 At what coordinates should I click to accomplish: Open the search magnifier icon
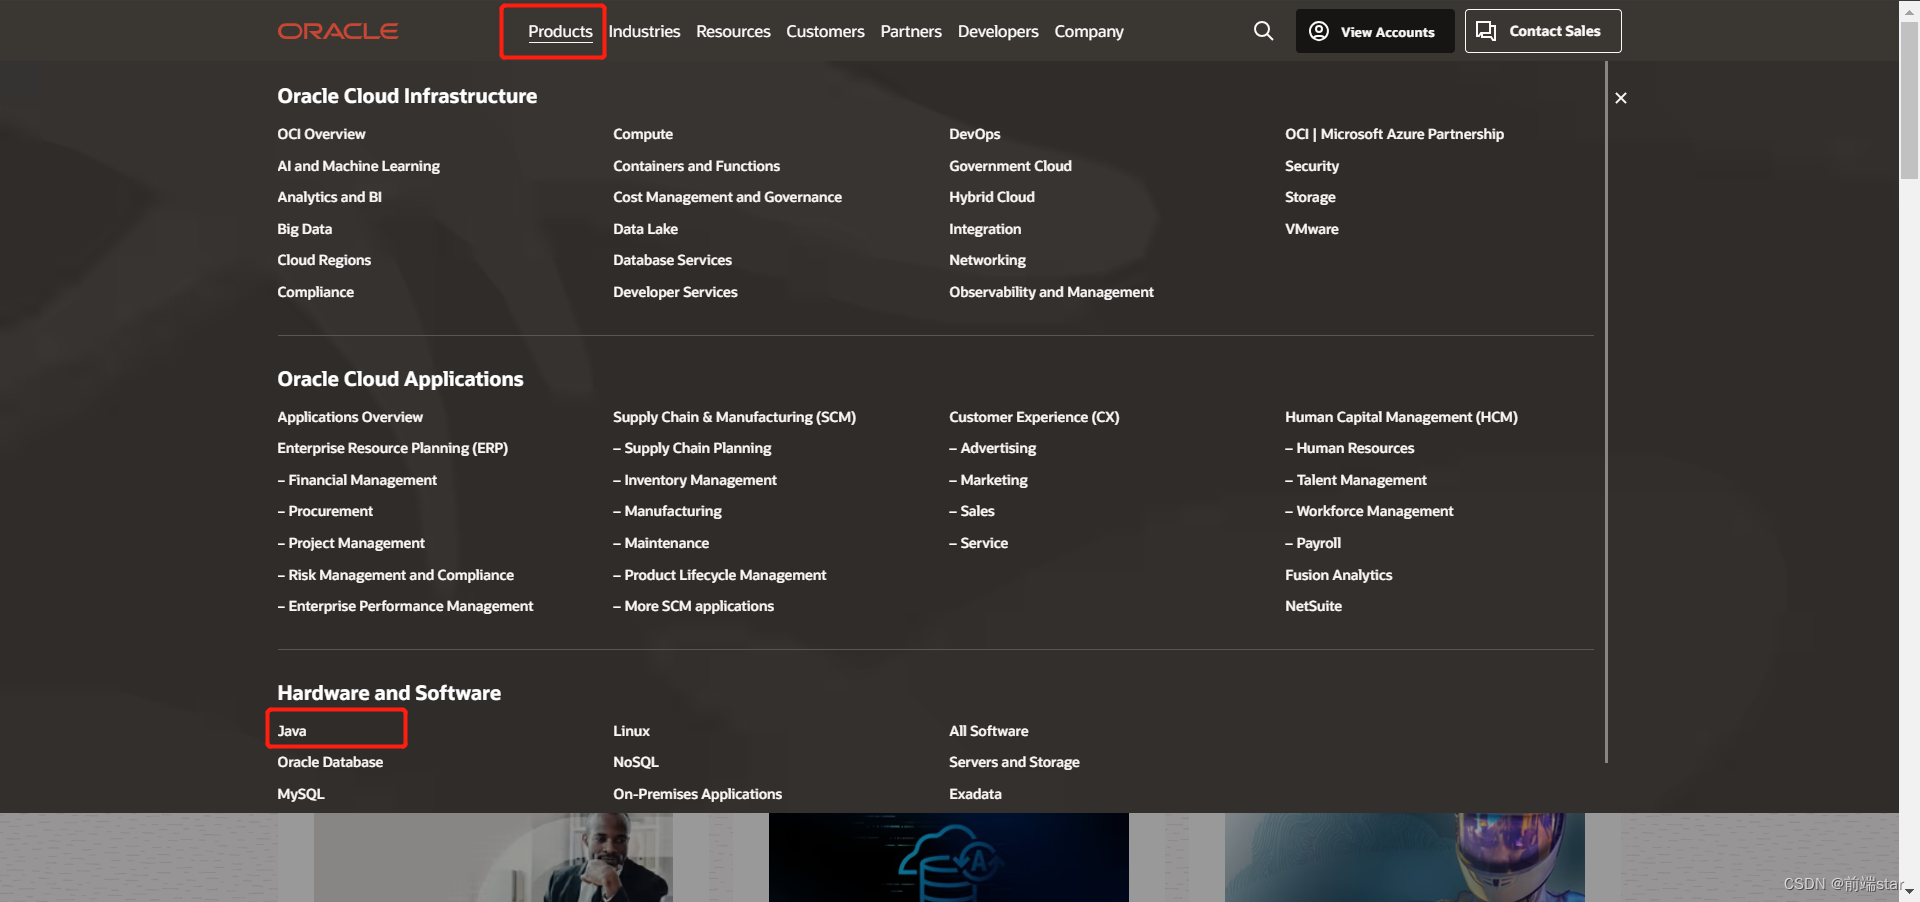[x=1264, y=31]
